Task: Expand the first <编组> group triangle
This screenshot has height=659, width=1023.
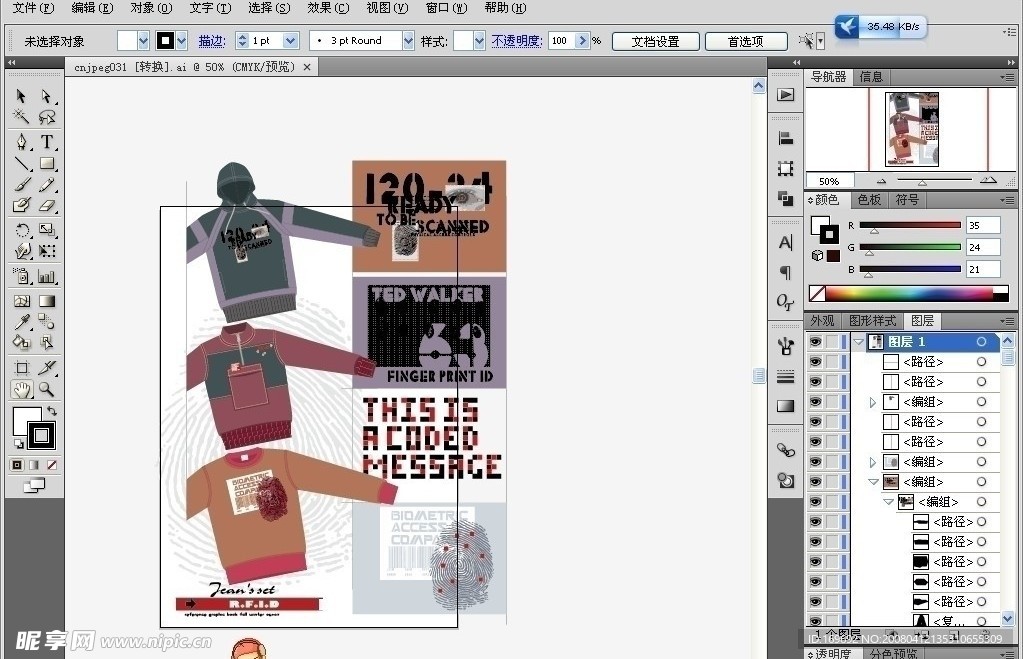Action: 873,402
